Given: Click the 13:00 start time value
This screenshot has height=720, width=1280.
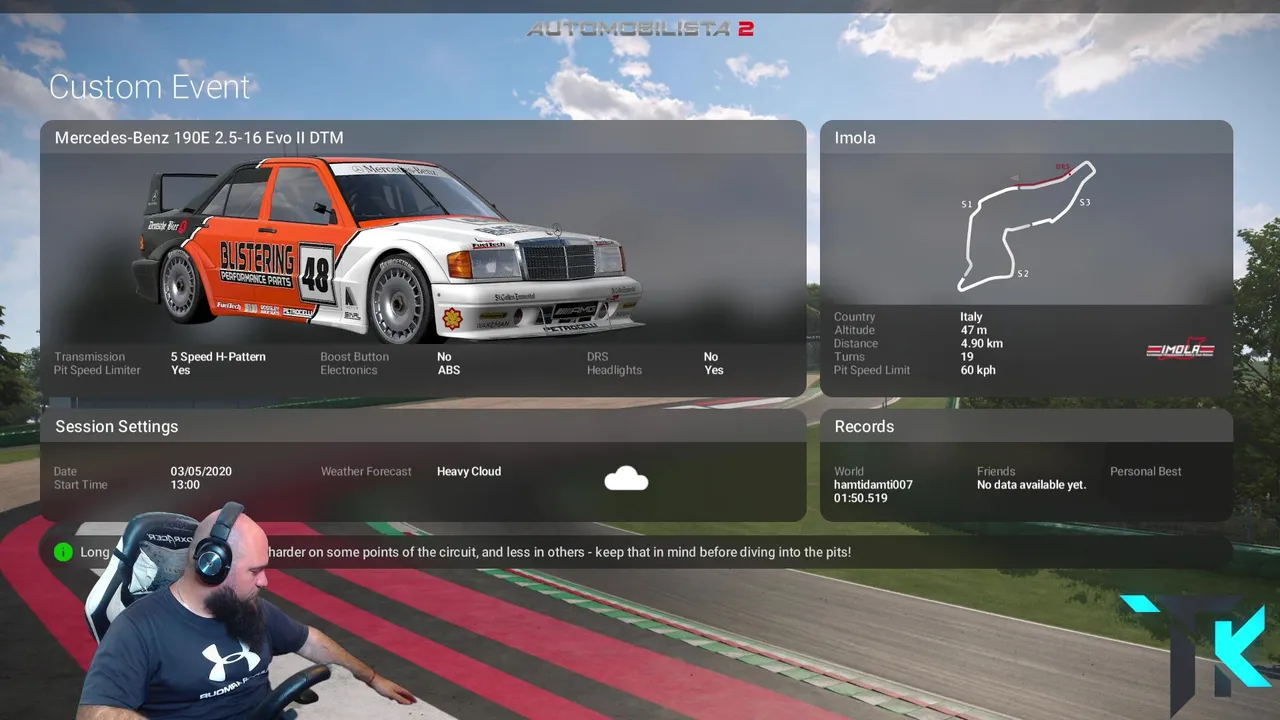Looking at the screenshot, I should (x=185, y=485).
